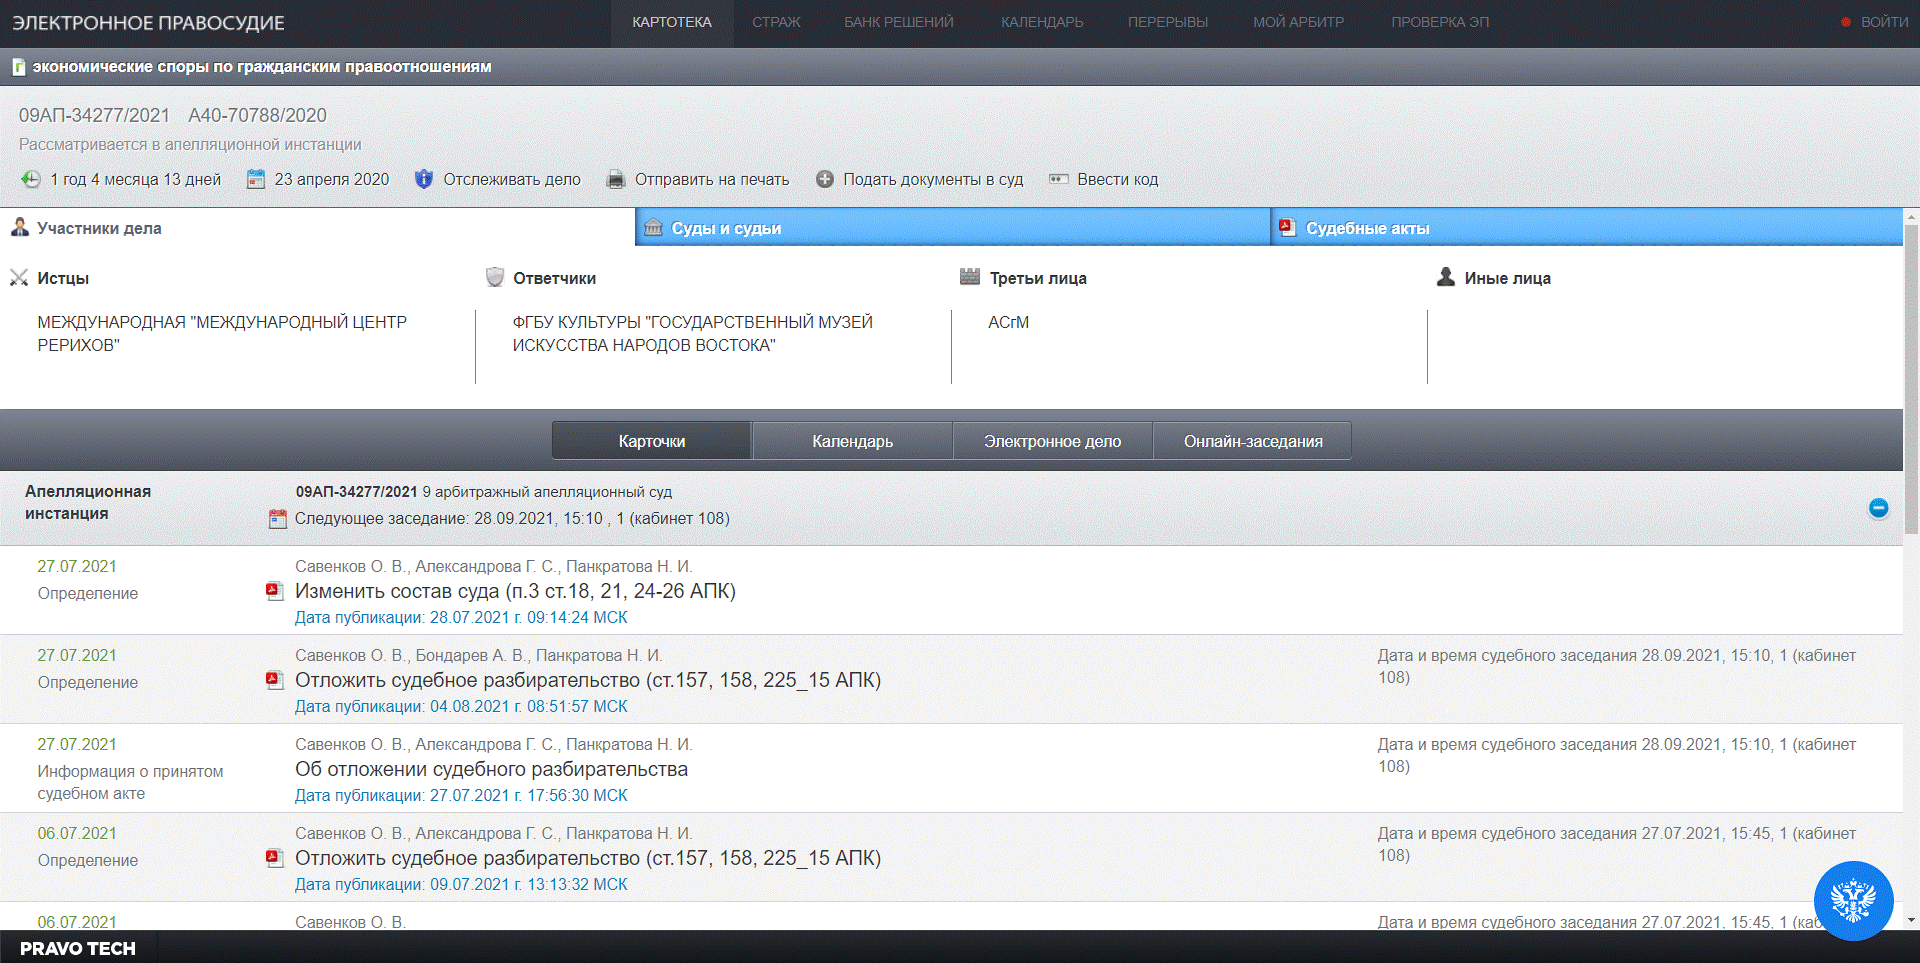Click calendar icon beside Следующее заседание

[x=278, y=519]
